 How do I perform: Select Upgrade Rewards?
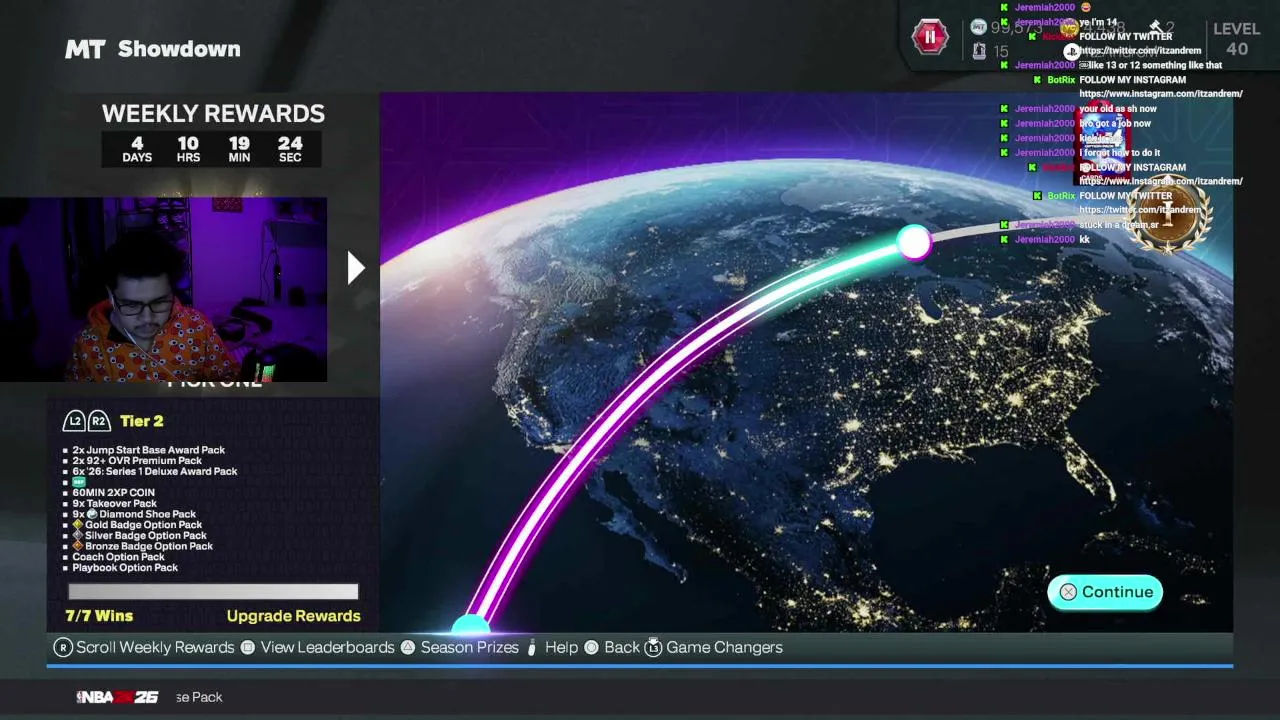(x=293, y=616)
